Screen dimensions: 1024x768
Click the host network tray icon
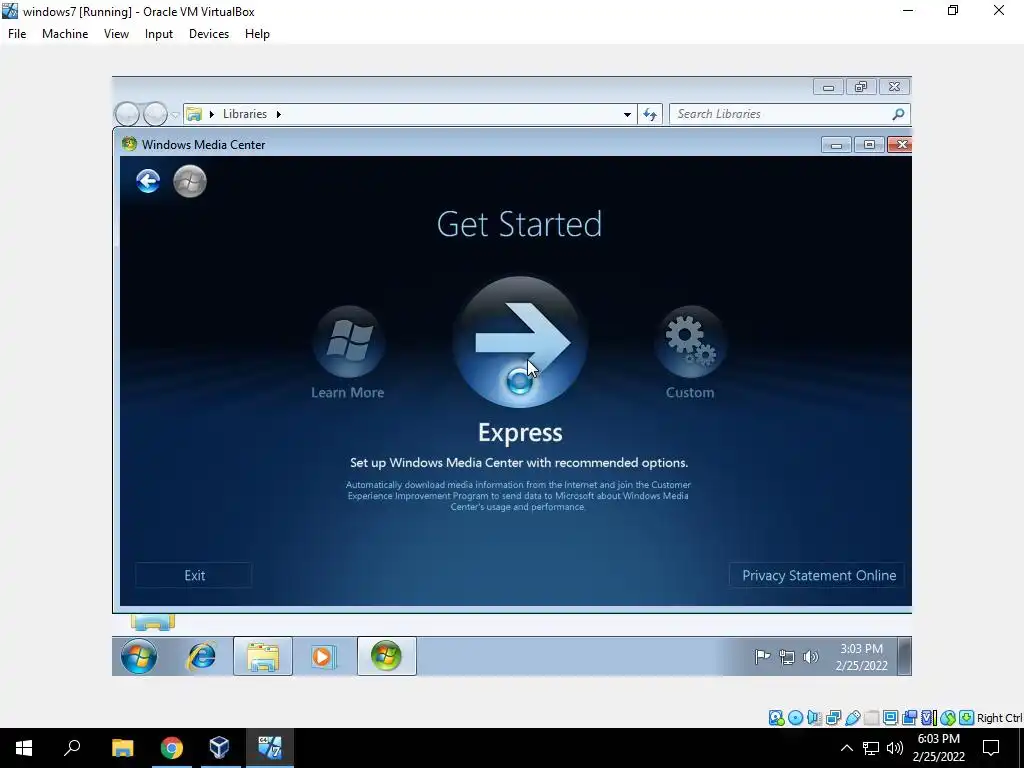tap(871, 748)
